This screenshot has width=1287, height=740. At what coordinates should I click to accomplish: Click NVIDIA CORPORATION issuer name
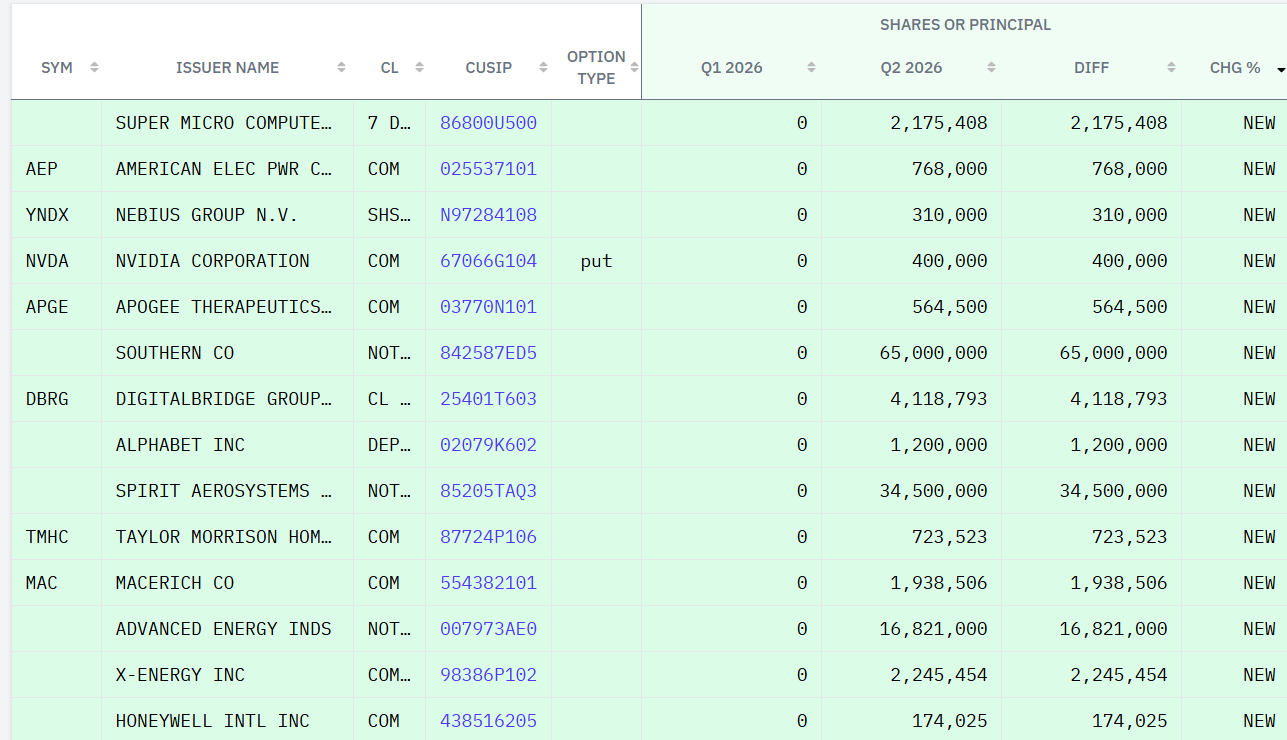[x=213, y=261]
